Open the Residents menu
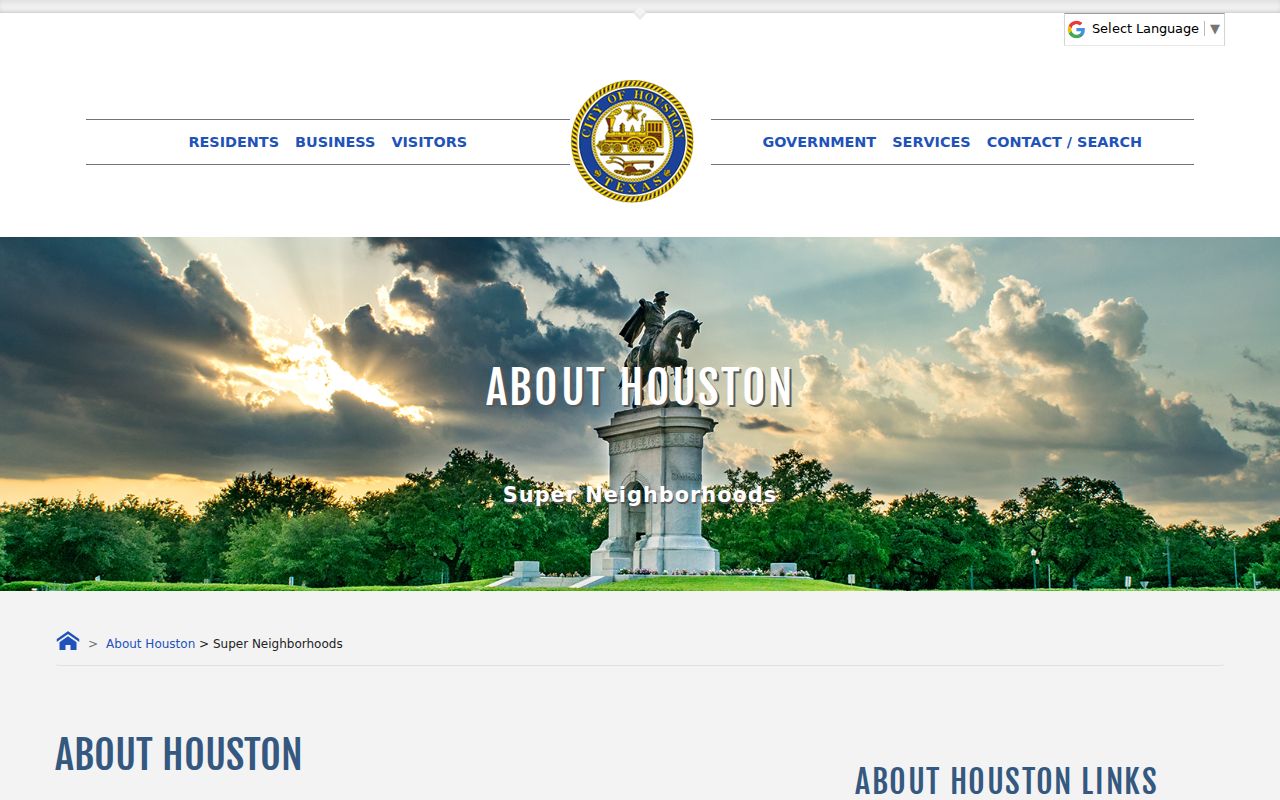Image resolution: width=1280 pixels, height=800 pixels. 234,142
